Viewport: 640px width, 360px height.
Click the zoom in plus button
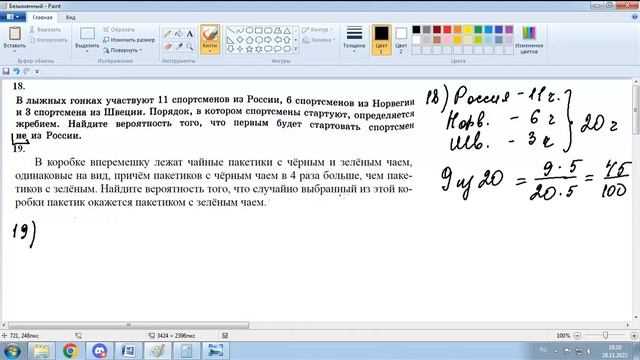pos(634,336)
